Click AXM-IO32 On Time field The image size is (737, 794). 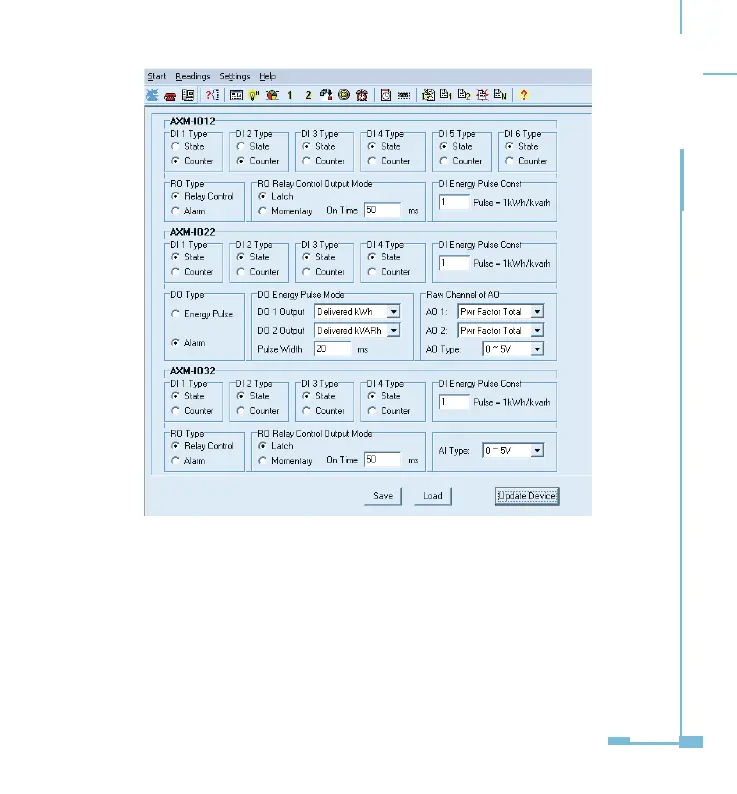[382, 460]
